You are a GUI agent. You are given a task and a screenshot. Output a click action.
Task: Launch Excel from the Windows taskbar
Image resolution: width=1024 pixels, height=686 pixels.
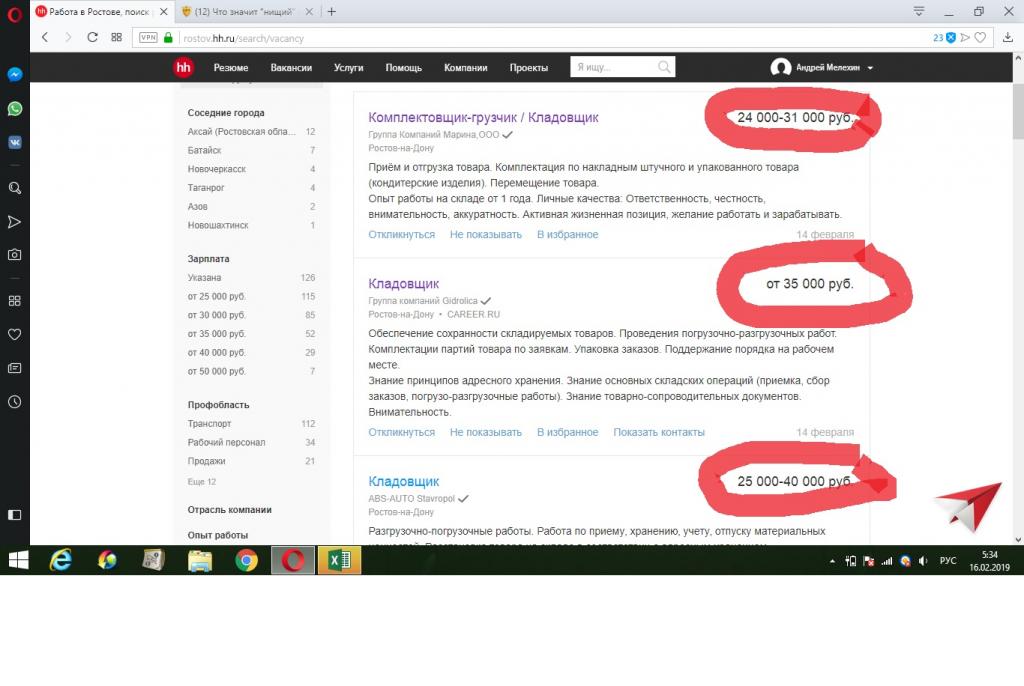(338, 560)
